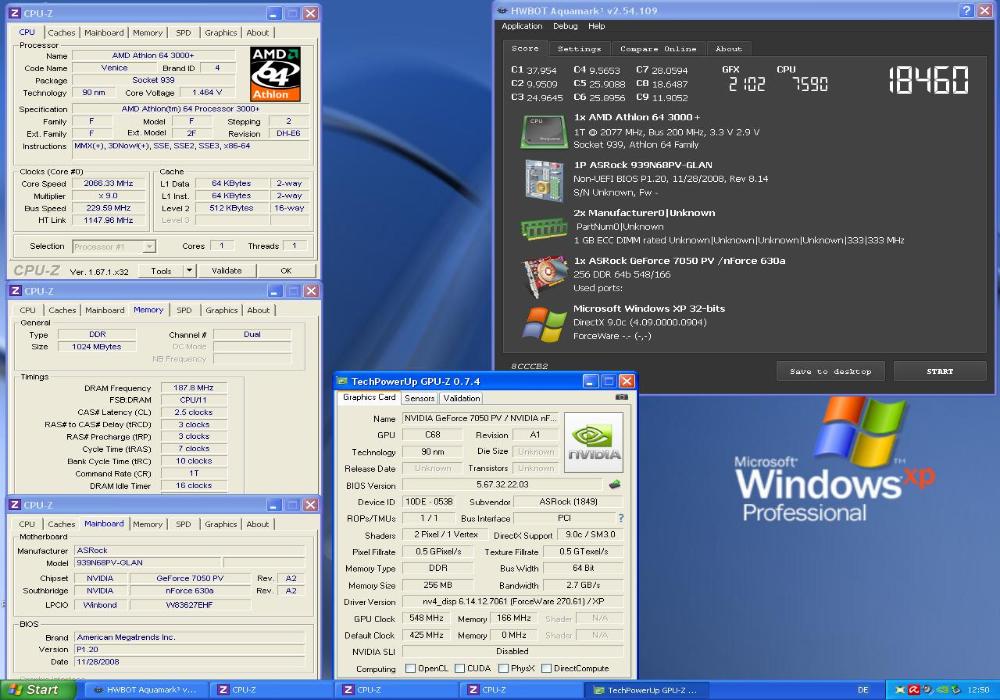Open the About tab in HWBOT Aquamark
Image resolution: width=1000 pixels, height=700 pixels.
728,48
